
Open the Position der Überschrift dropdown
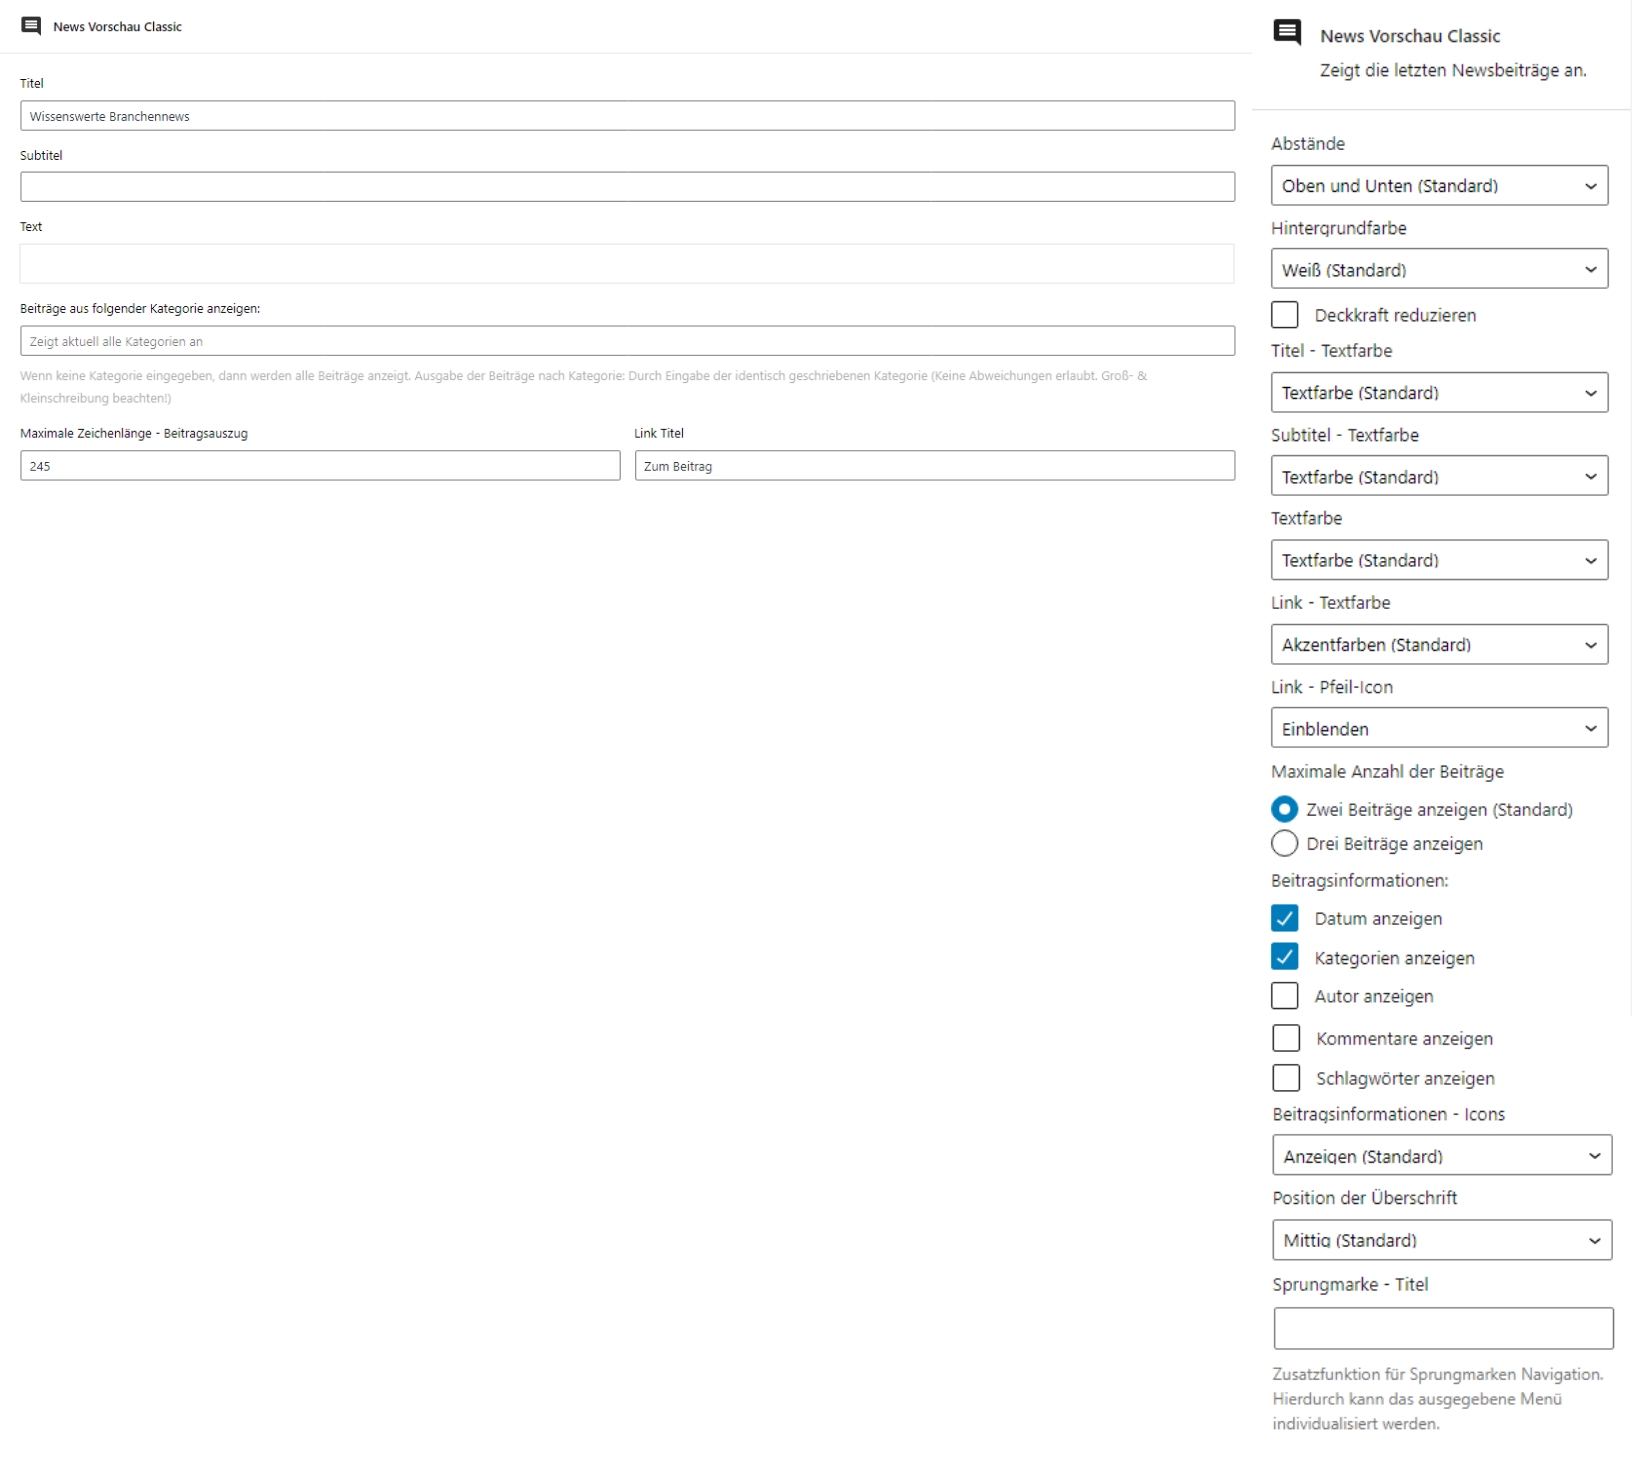tap(1442, 1240)
